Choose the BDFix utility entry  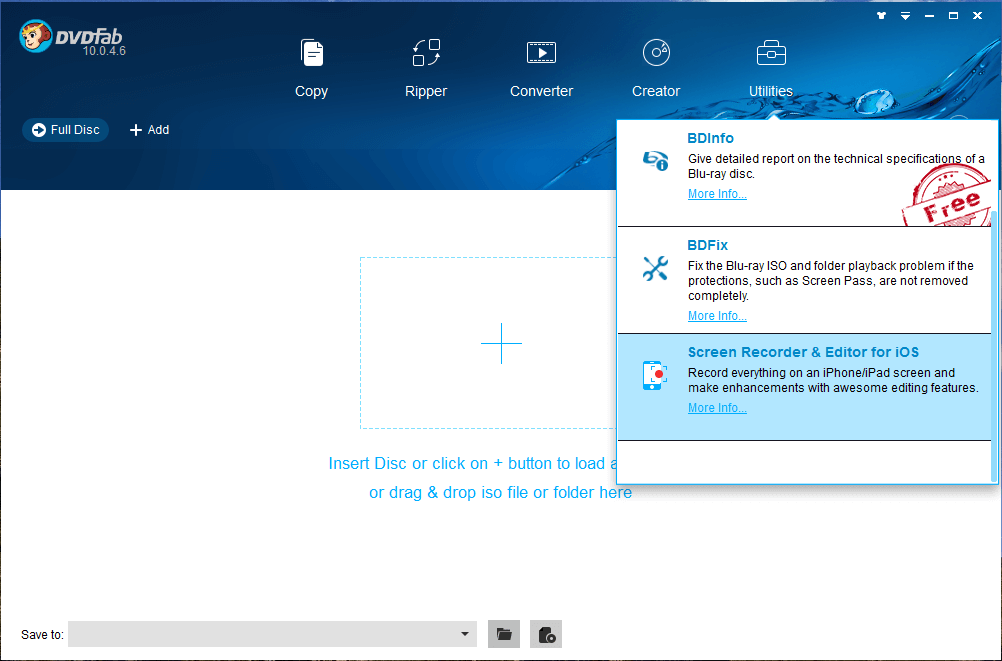[x=708, y=244]
